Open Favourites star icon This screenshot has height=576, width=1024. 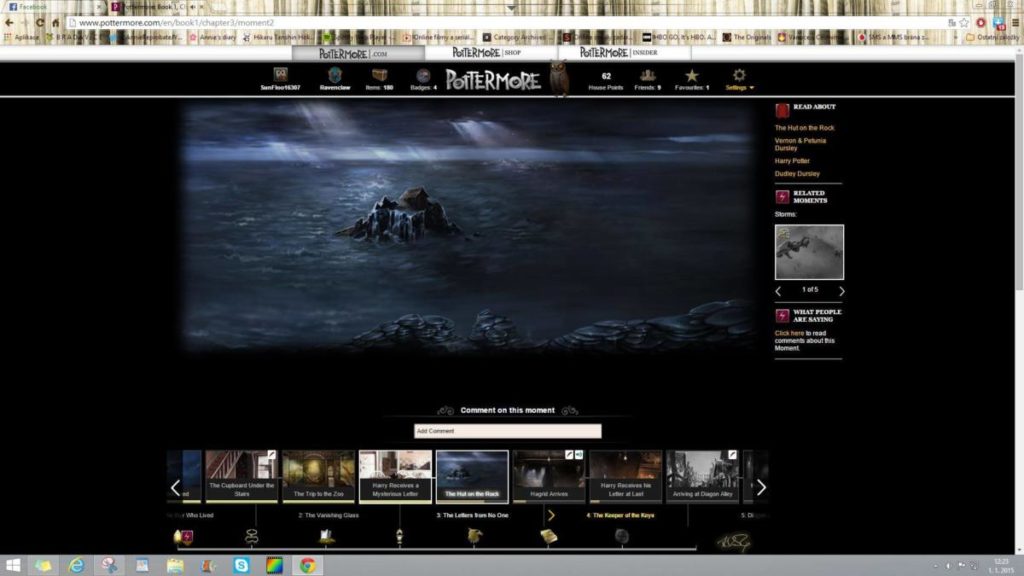coord(692,75)
